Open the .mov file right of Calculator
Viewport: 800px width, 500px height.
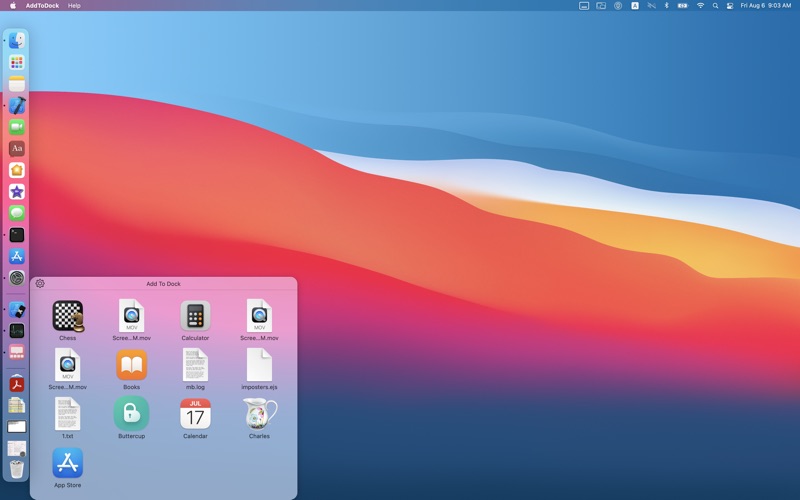(x=259, y=316)
